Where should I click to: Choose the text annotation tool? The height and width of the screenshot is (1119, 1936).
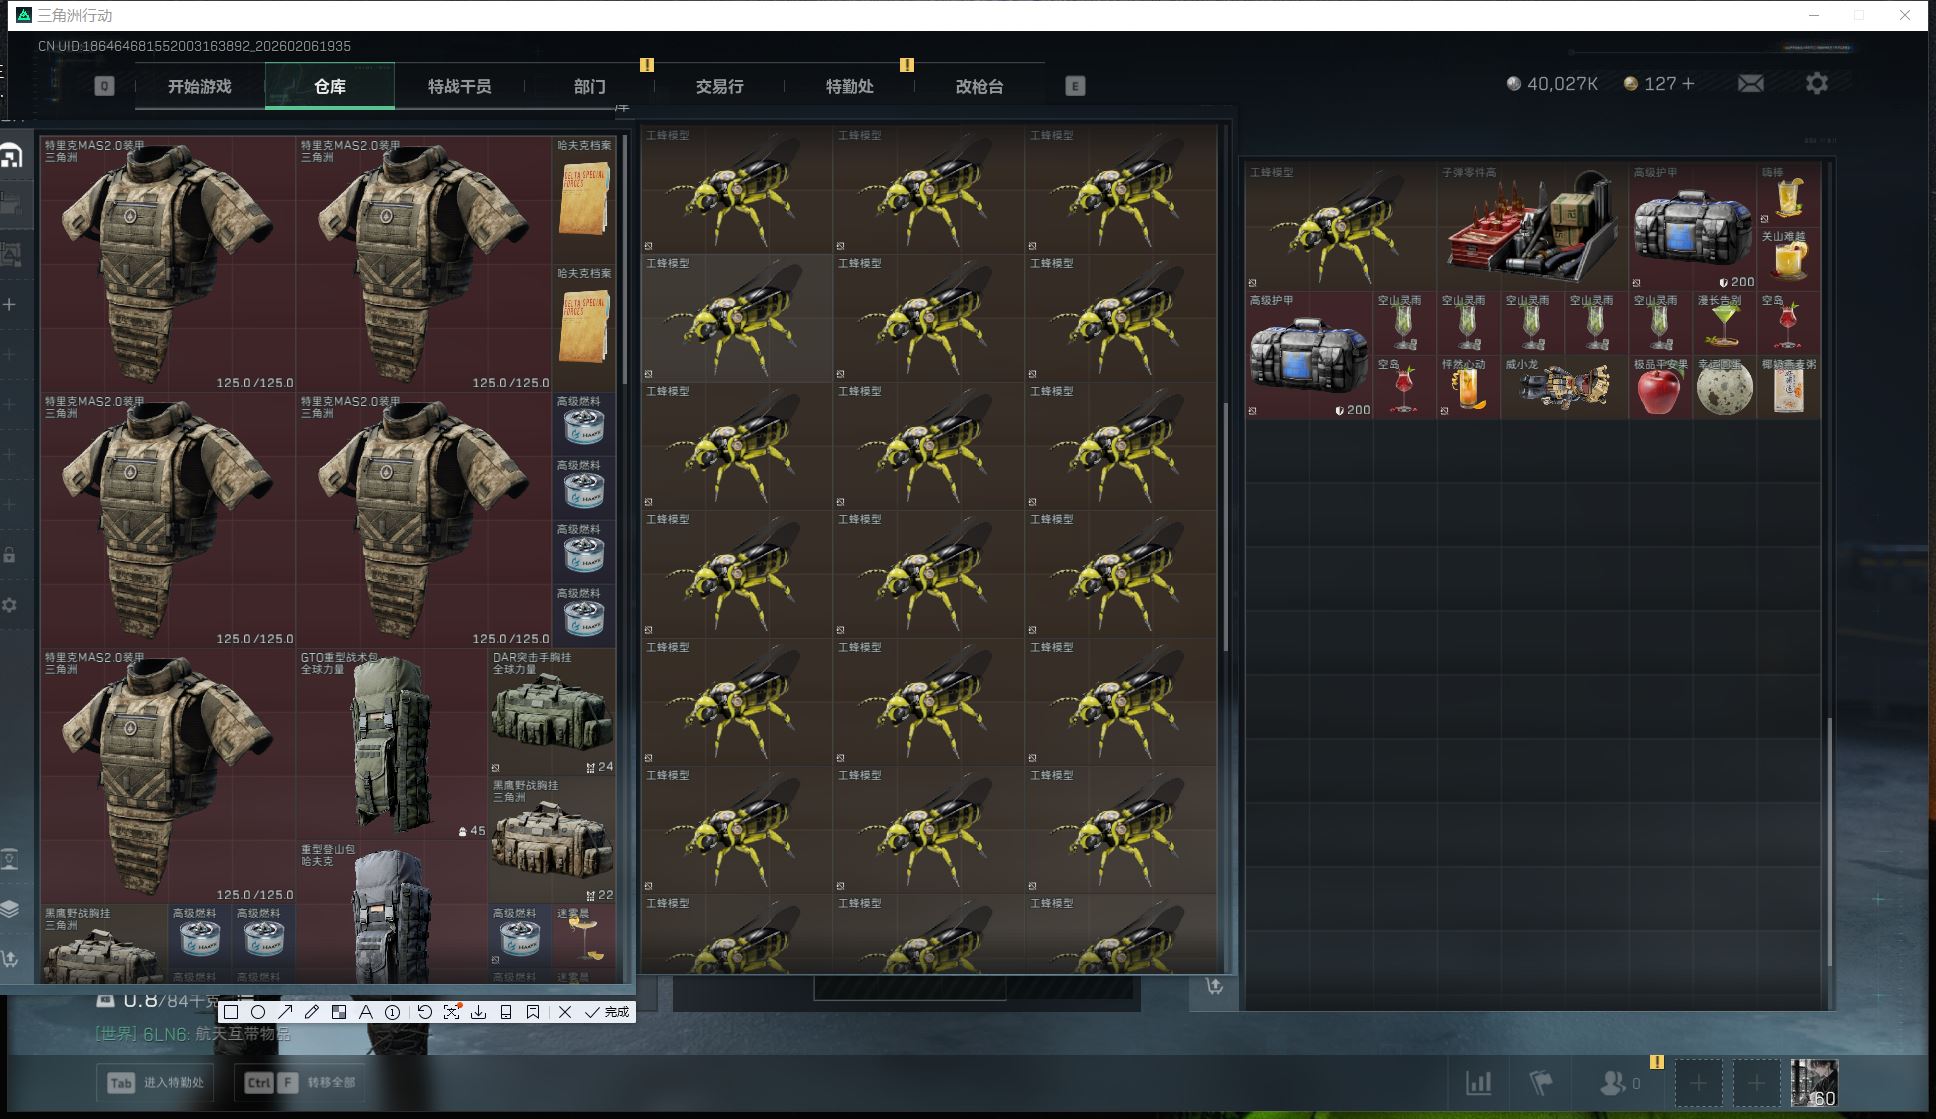click(366, 1012)
